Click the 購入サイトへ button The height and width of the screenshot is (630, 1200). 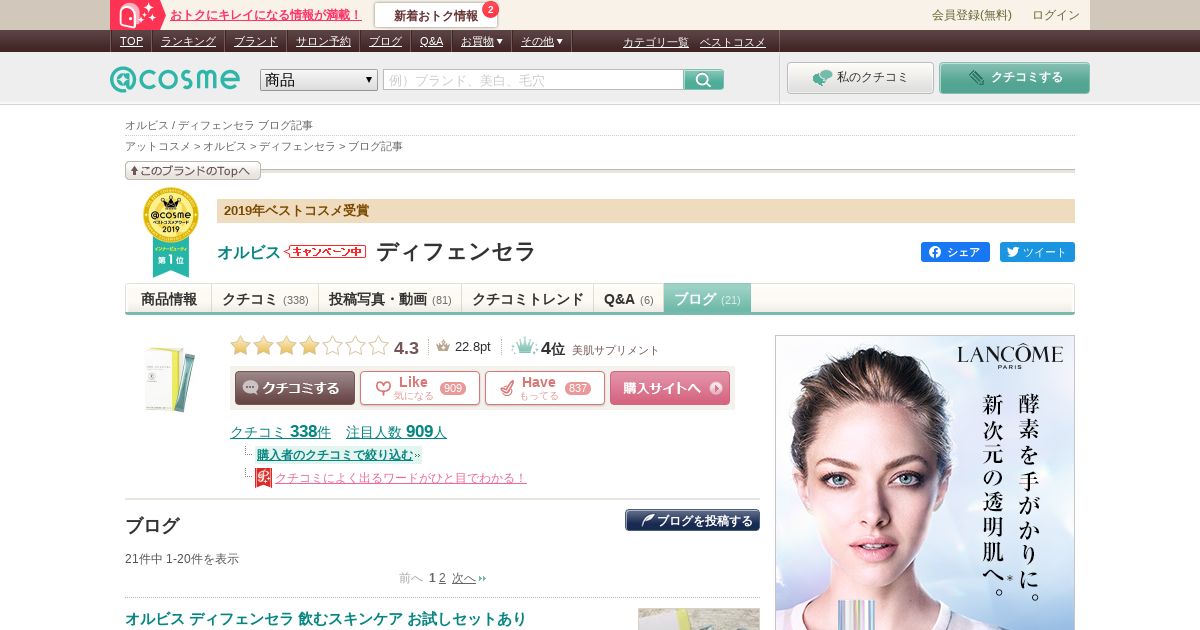(670, 388)
